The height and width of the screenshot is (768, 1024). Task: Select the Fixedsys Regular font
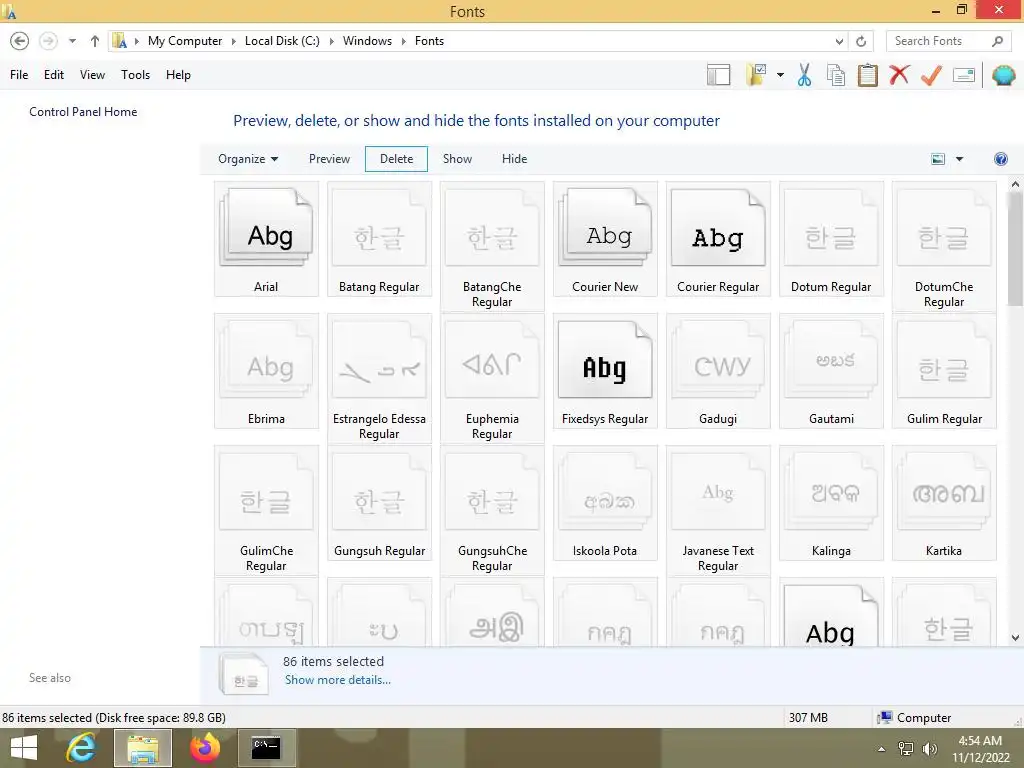click(x=605, y=371)
